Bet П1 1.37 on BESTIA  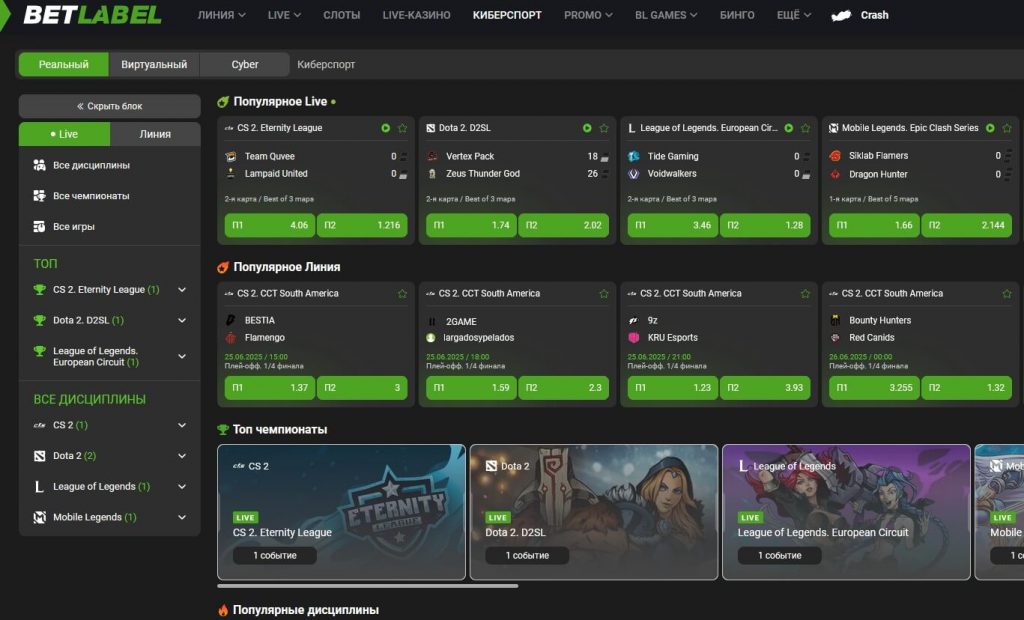pyautogui.click(x=270, y=388)
